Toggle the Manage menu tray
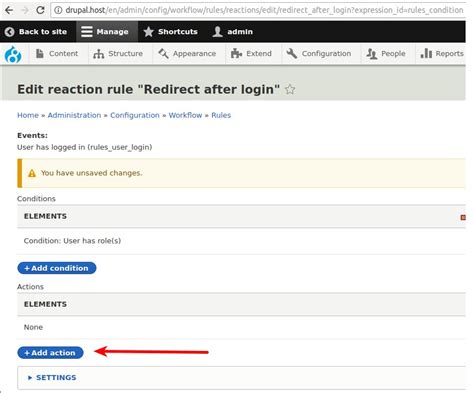Screen dimensions: 474x393 [x=107, y=32]
